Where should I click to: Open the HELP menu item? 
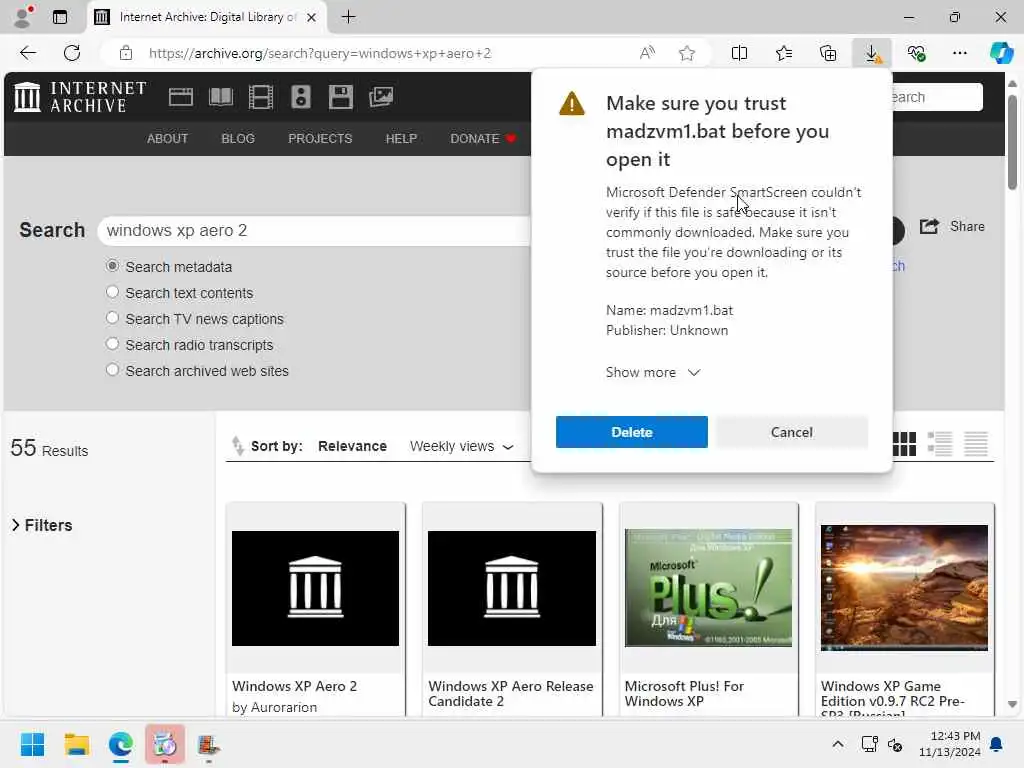(x=401, y=138)
